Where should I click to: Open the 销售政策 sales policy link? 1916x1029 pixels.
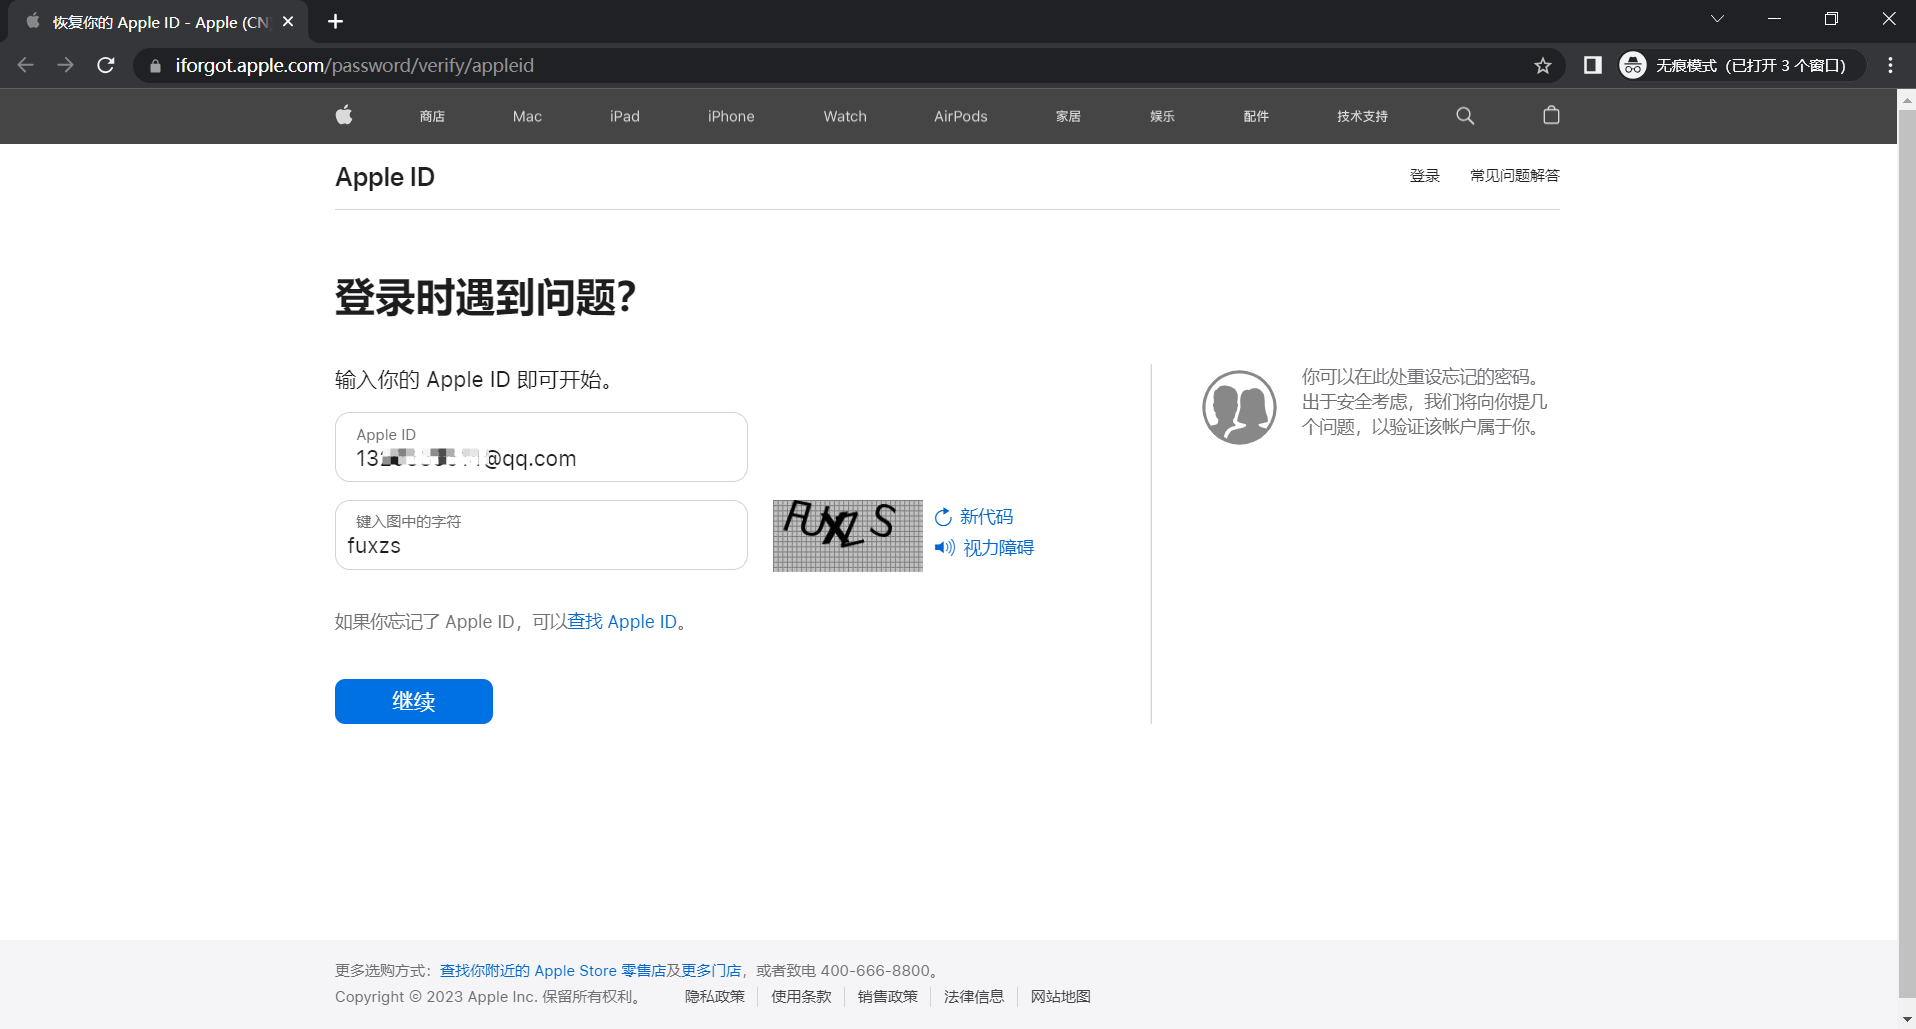pyautogui.click(x=887, y=997)
